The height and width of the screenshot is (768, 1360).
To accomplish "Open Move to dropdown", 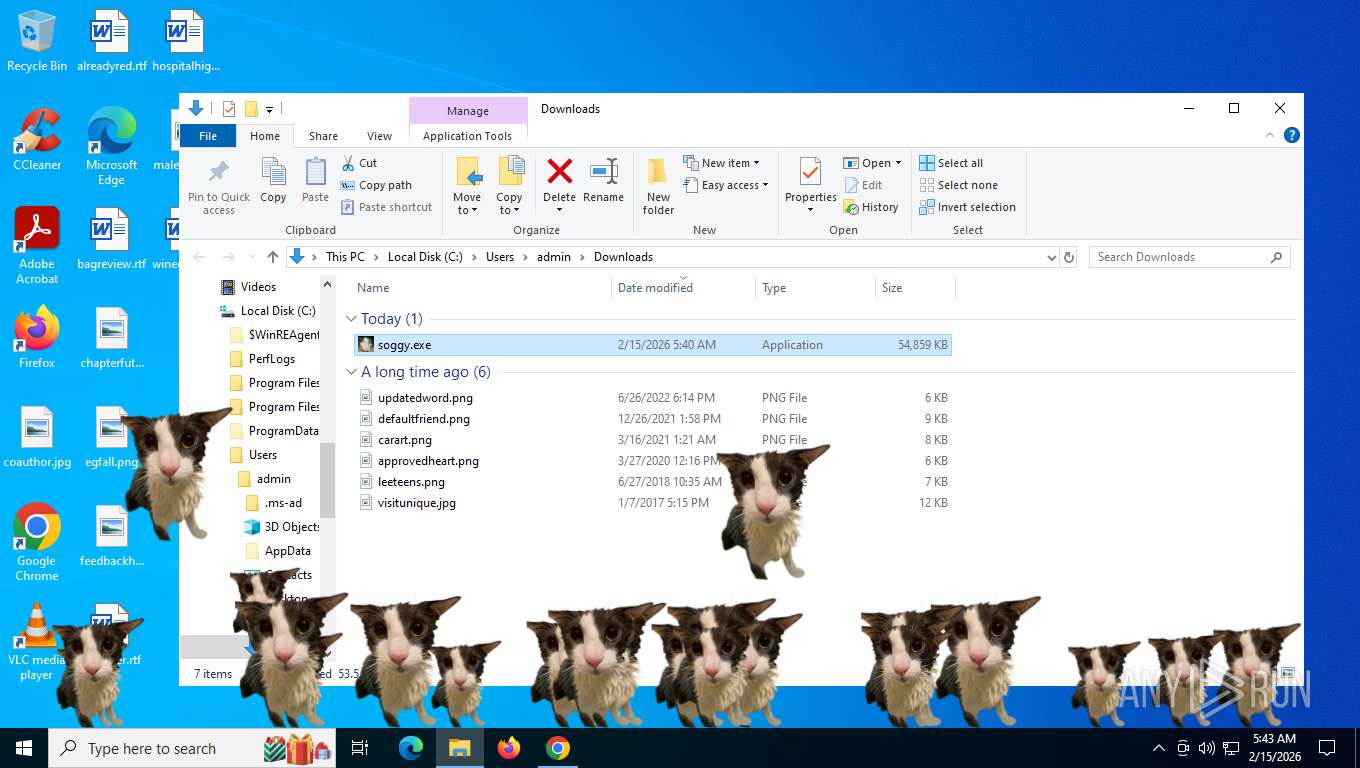I will point(467,204).
